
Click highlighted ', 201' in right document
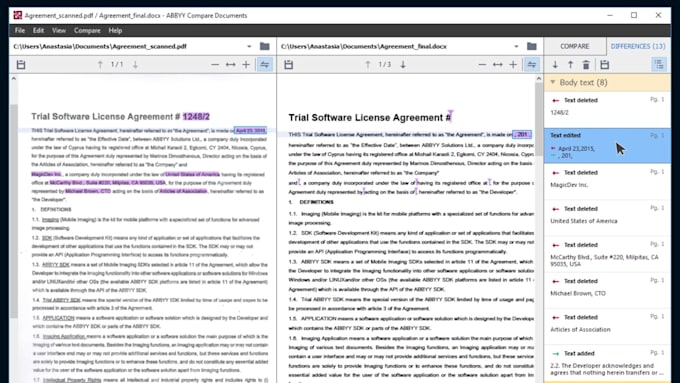click(x=521, y=134)
